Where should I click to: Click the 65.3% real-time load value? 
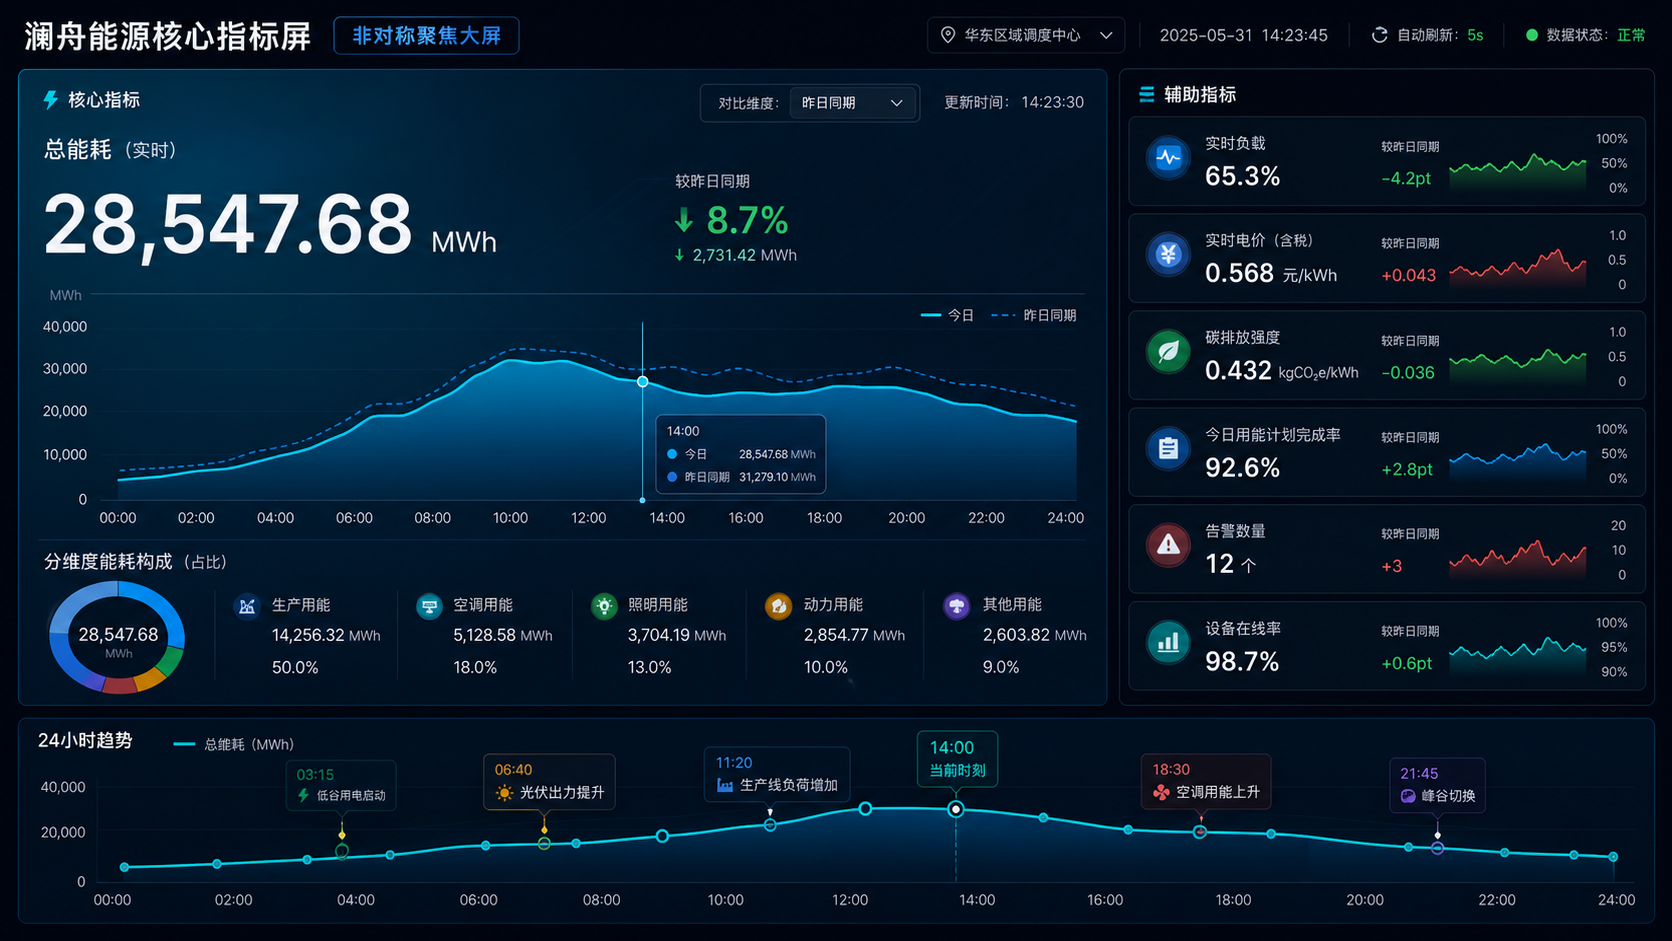1242,176
